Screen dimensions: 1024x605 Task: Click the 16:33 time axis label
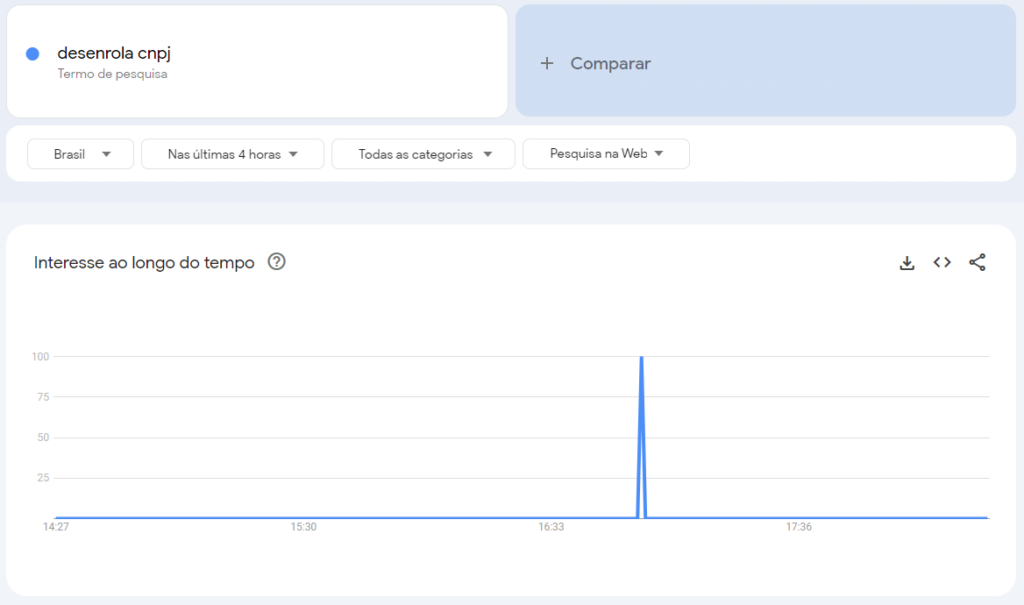tap(551, 527)
